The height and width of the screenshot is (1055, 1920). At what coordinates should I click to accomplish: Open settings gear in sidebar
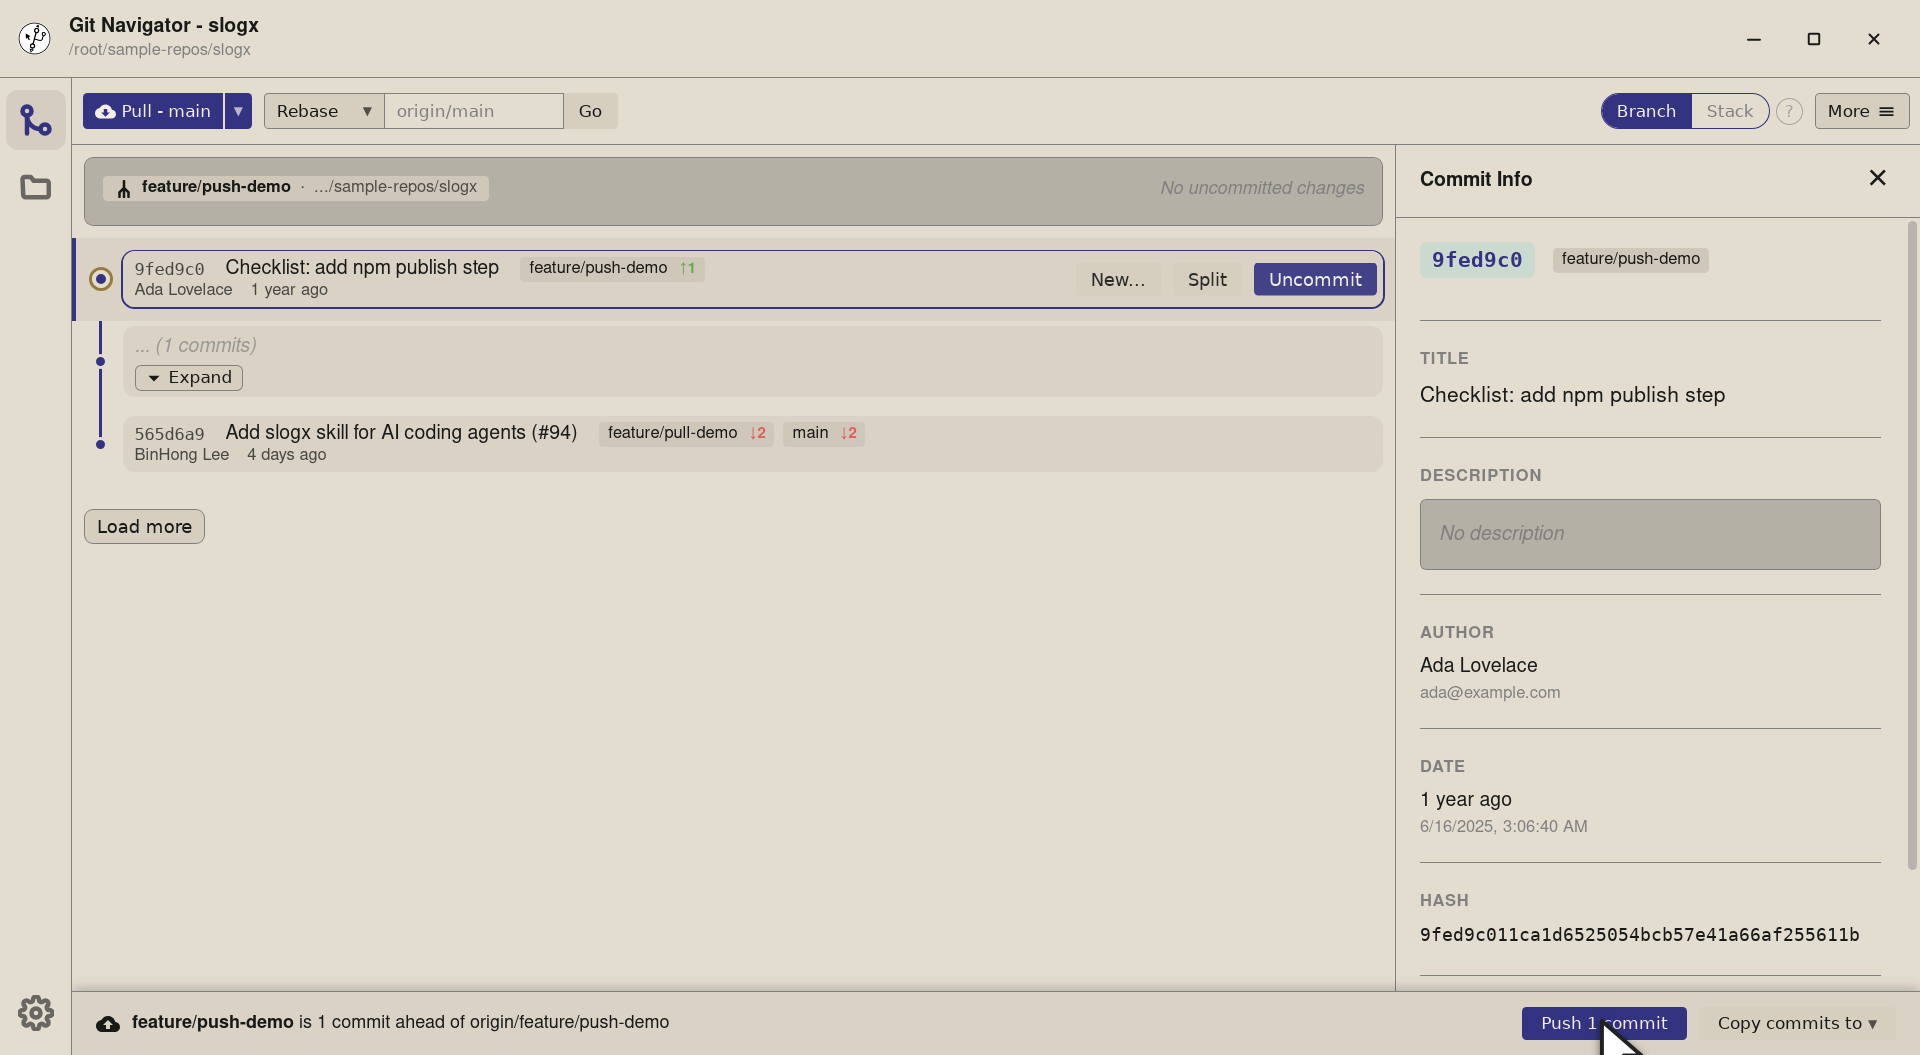[36, 1013]
